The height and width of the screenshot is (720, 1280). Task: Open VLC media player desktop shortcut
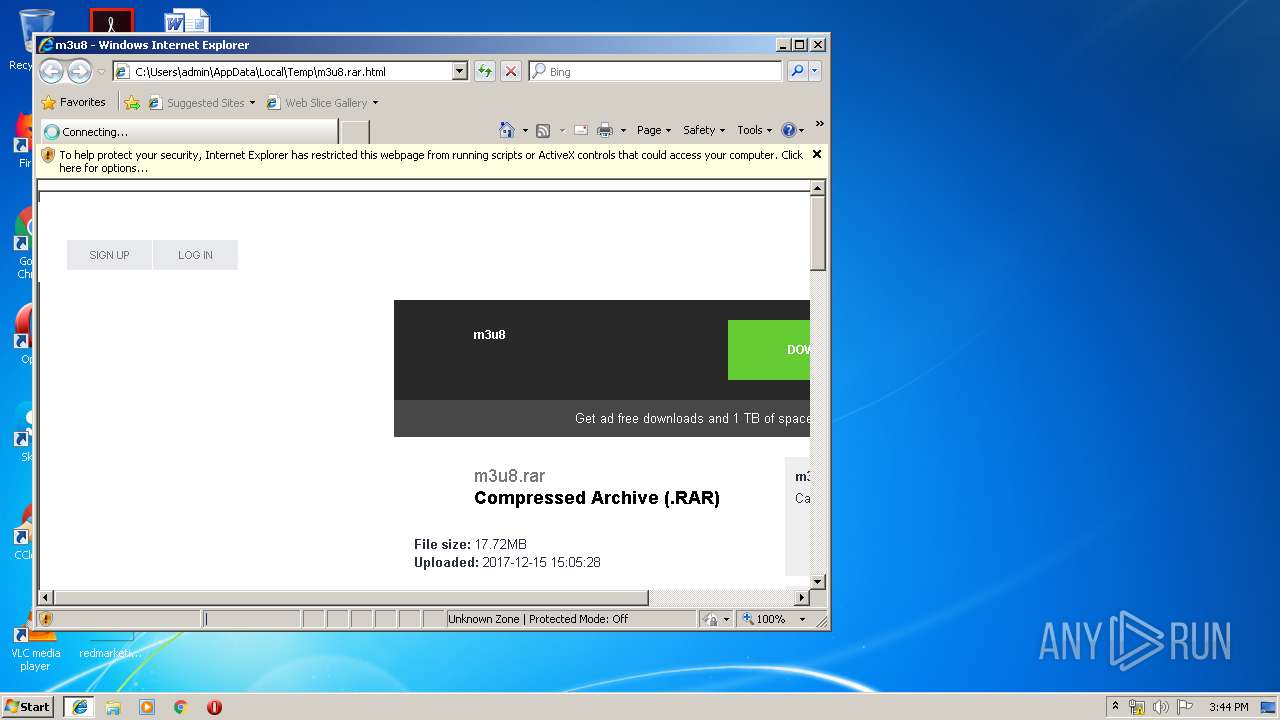(x=36, y=645)
